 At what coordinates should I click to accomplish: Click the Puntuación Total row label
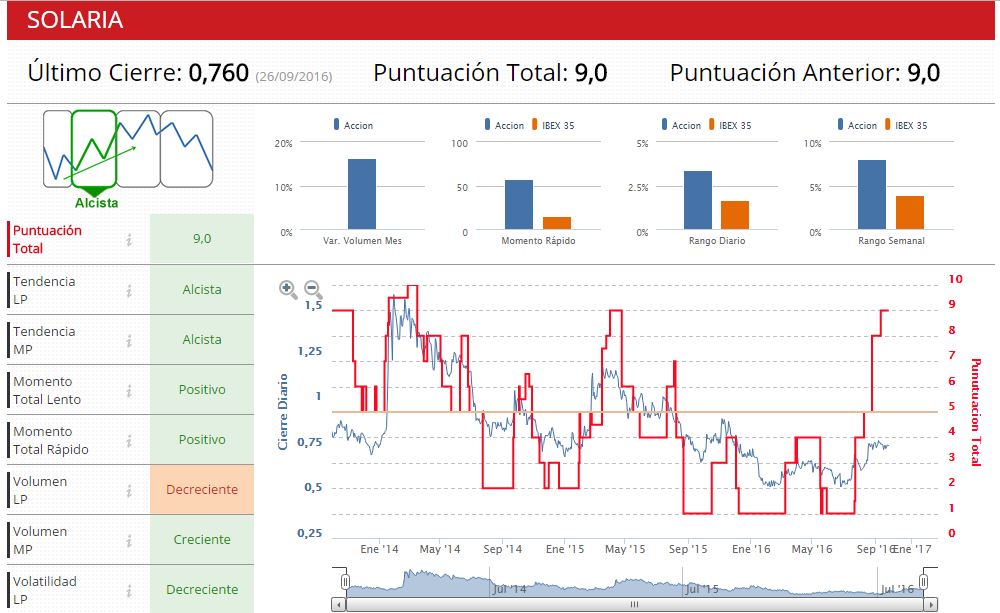click(47, 239)
